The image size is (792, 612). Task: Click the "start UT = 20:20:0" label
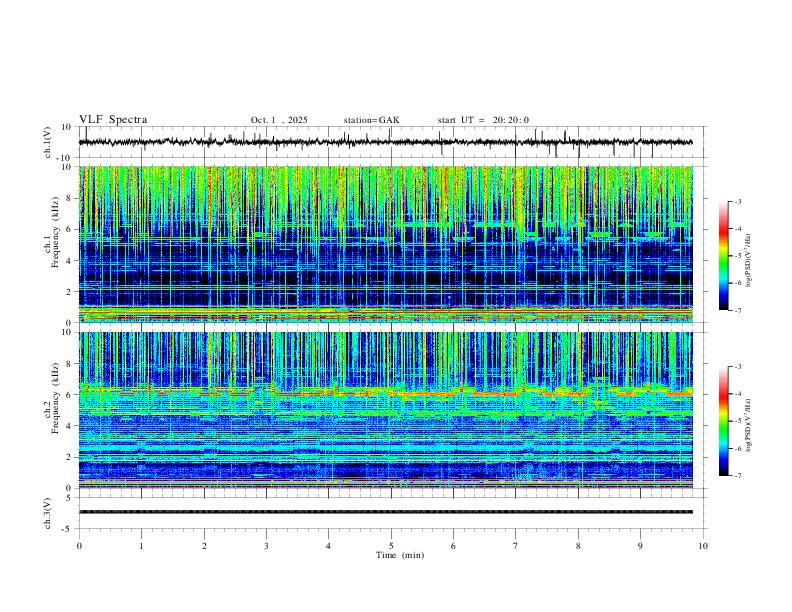point(483,120)
